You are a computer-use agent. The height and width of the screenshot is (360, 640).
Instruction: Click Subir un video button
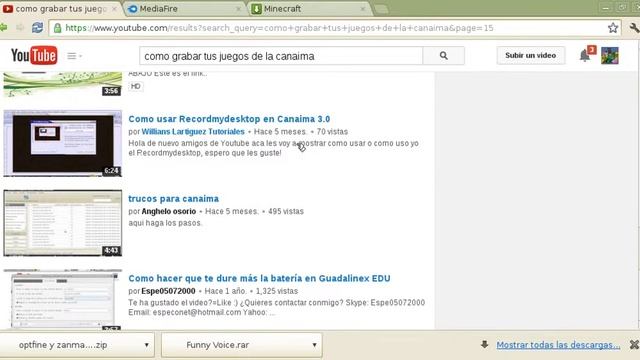pos(531,56)
